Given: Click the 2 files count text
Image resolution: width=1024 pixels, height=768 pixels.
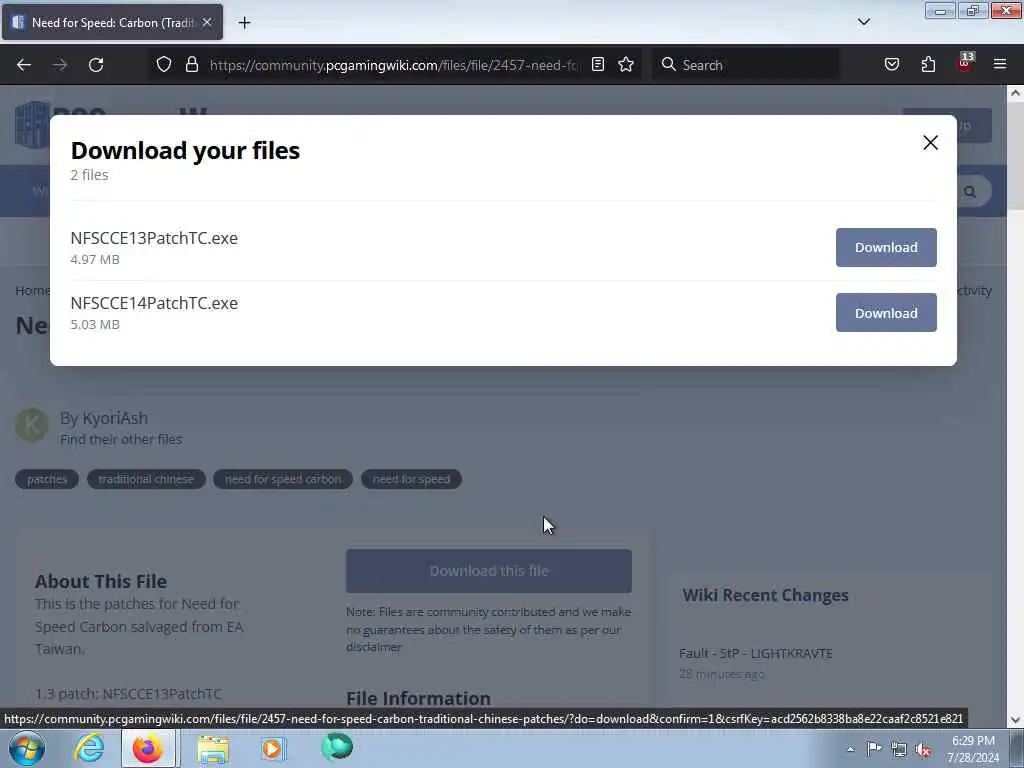Looking at the screenshot, I should [89, 175].
